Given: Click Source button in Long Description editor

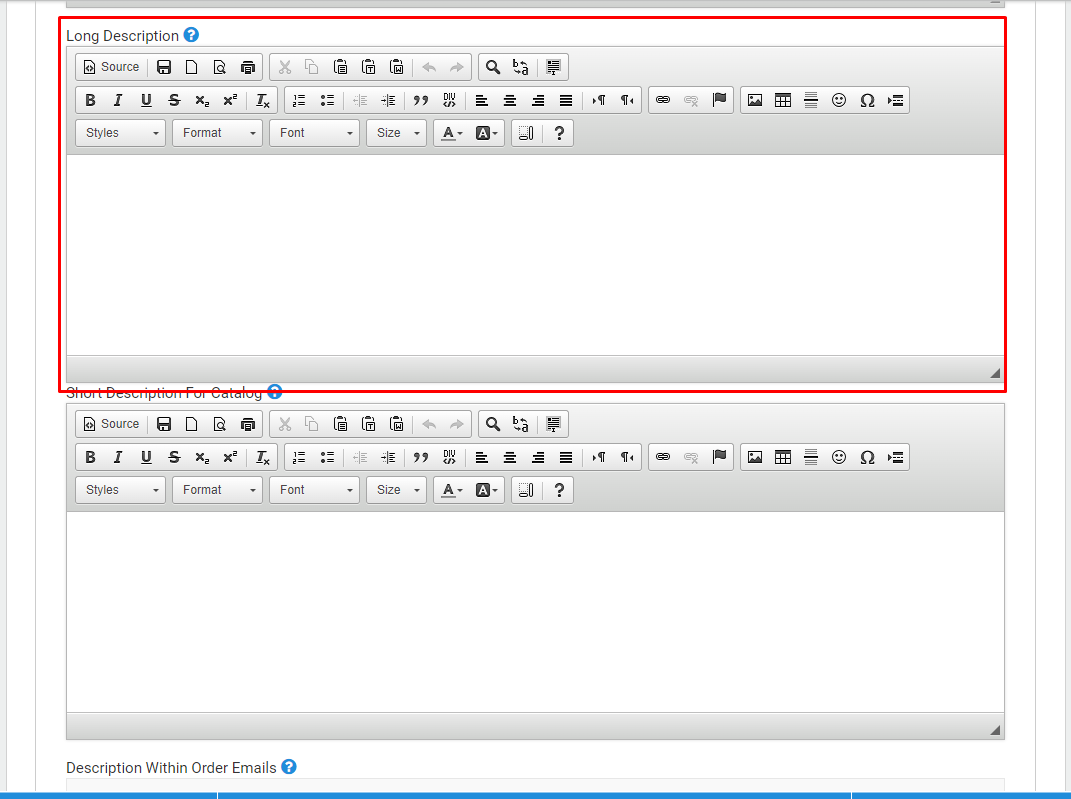Looking at the screenshot, I should tap(111, 67).
